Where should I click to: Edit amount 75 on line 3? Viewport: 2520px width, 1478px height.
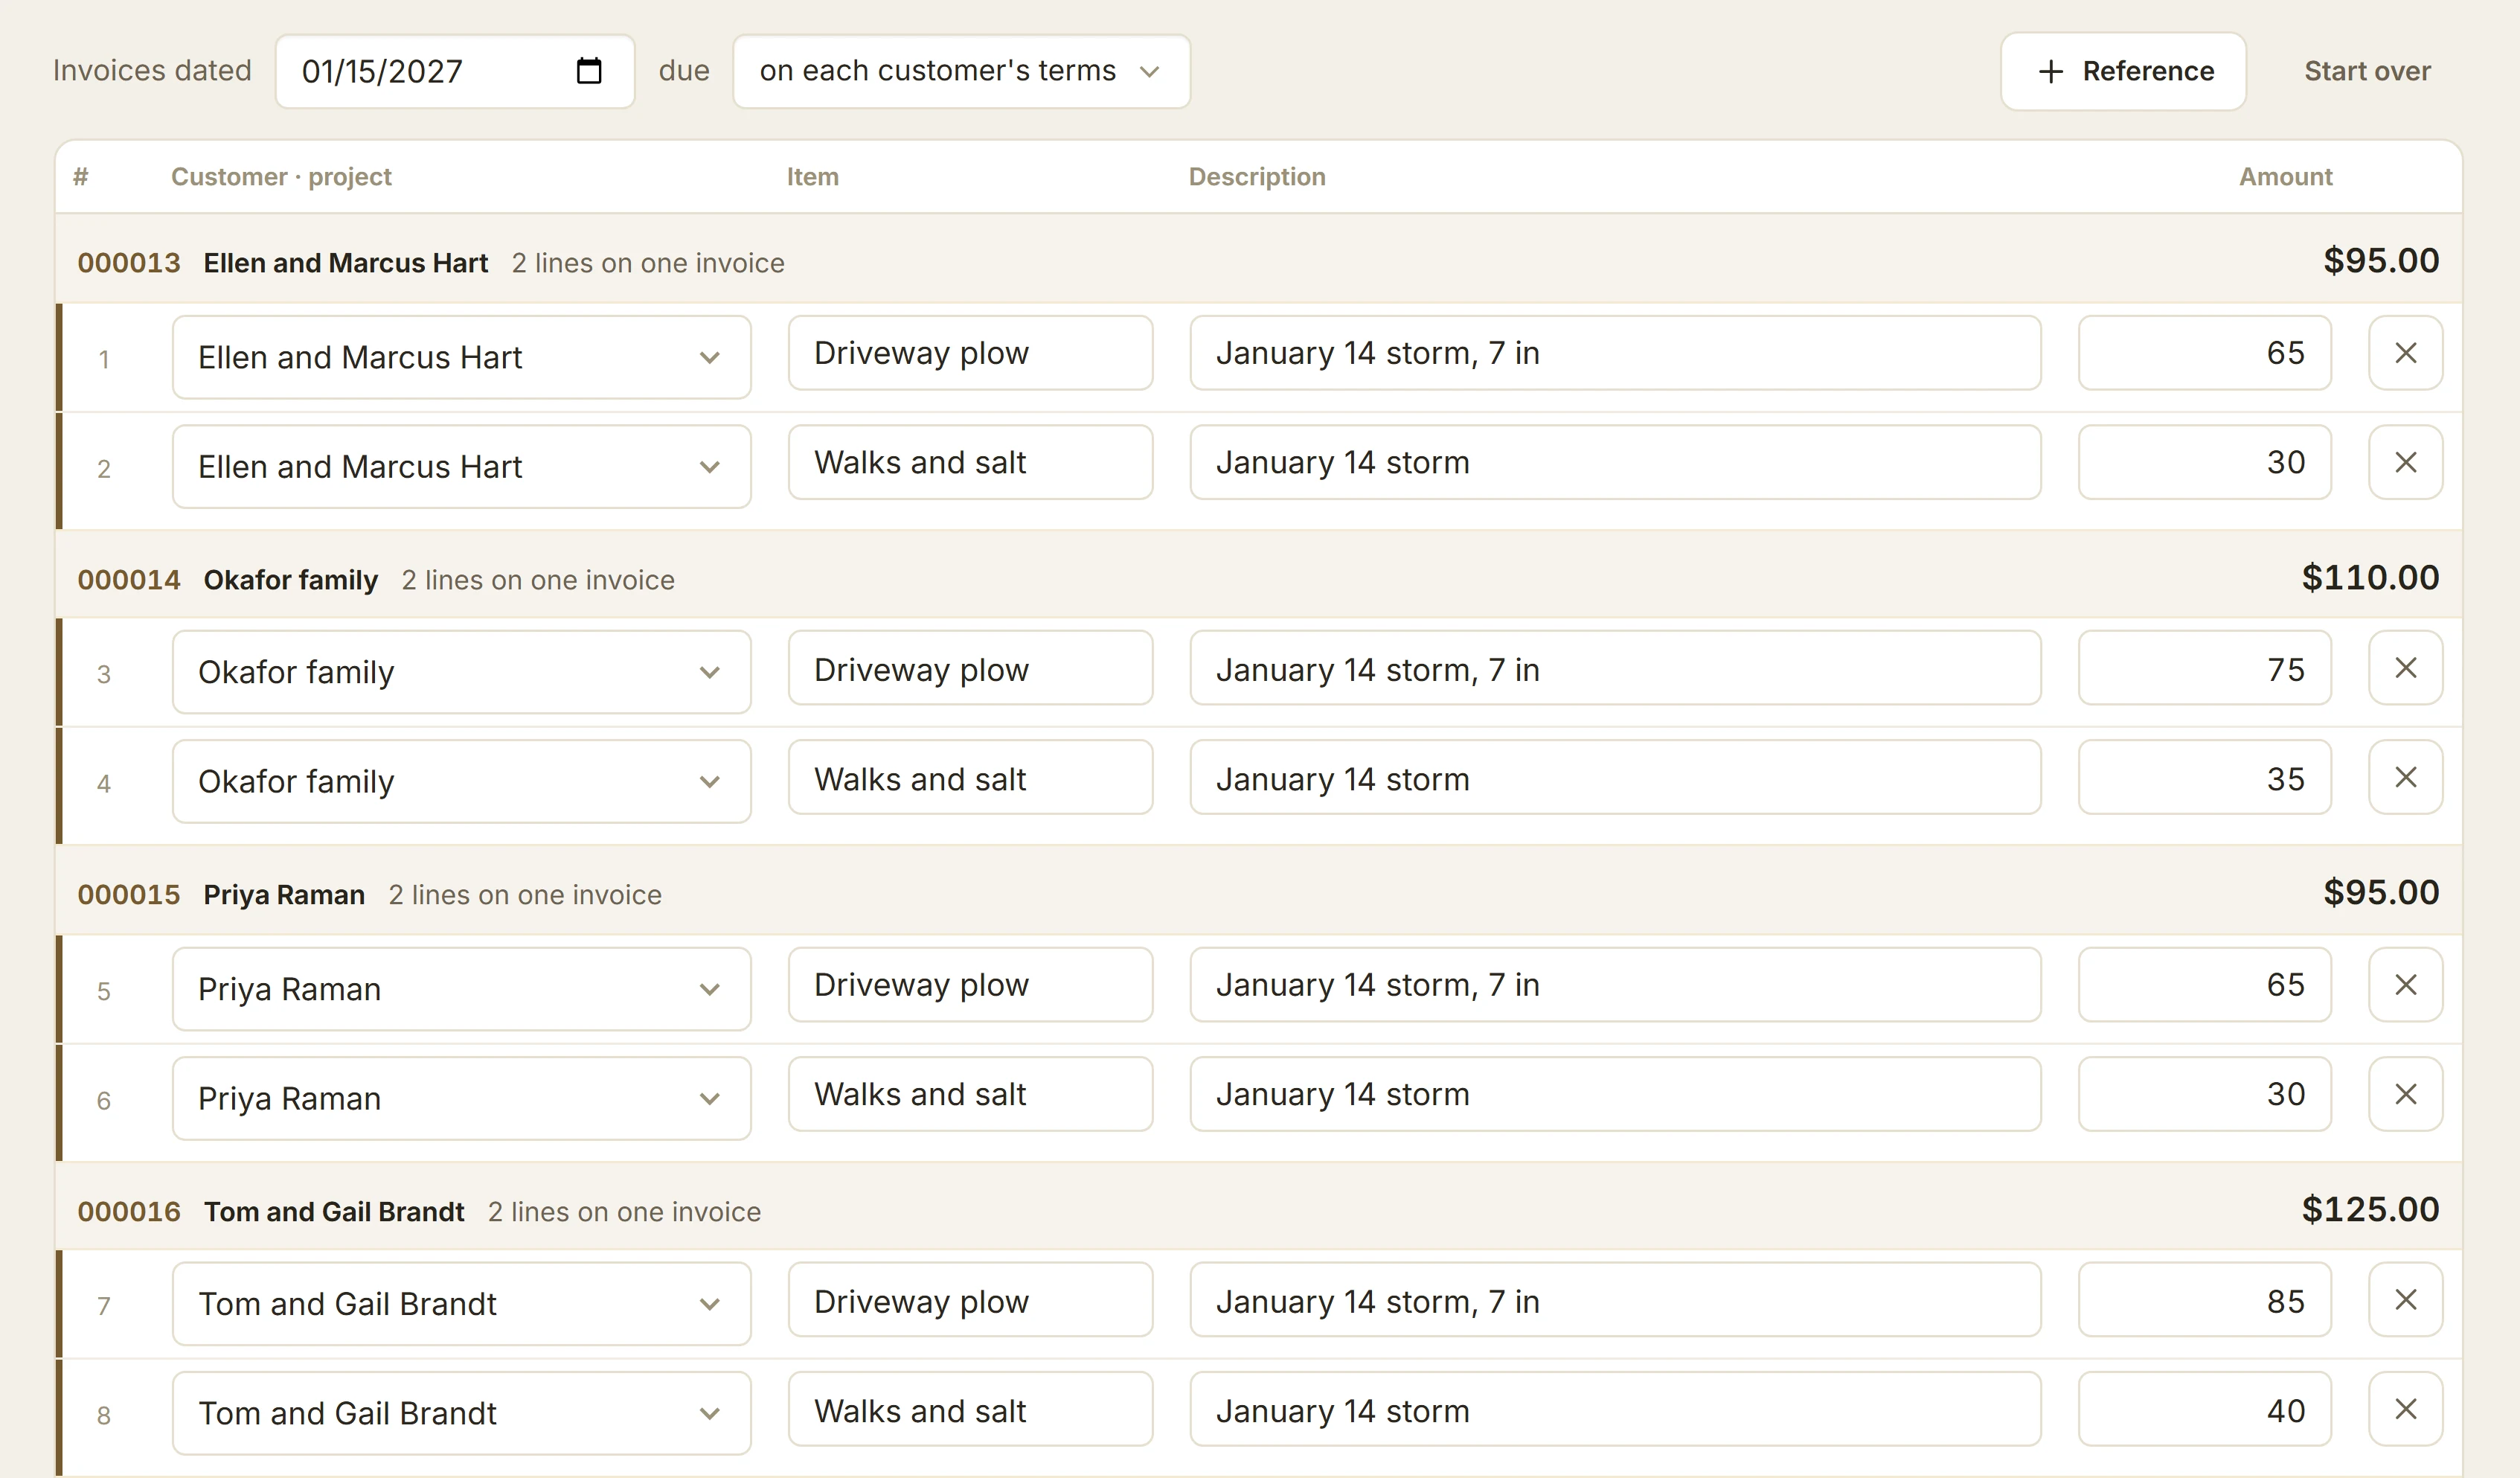click(x=2204, y=668)
